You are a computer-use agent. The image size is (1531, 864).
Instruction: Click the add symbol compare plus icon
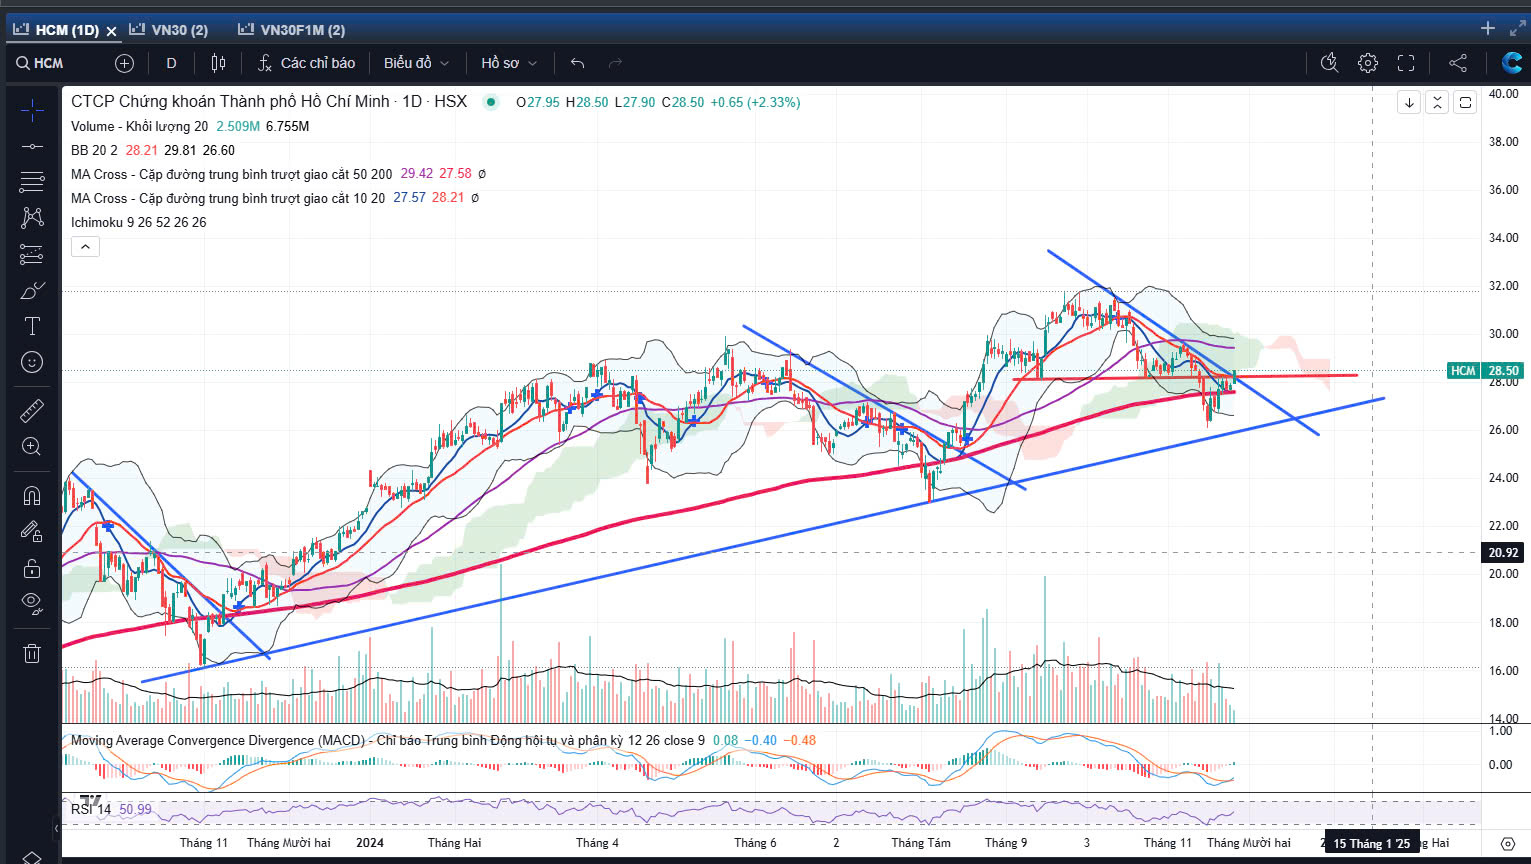point(124,63)
